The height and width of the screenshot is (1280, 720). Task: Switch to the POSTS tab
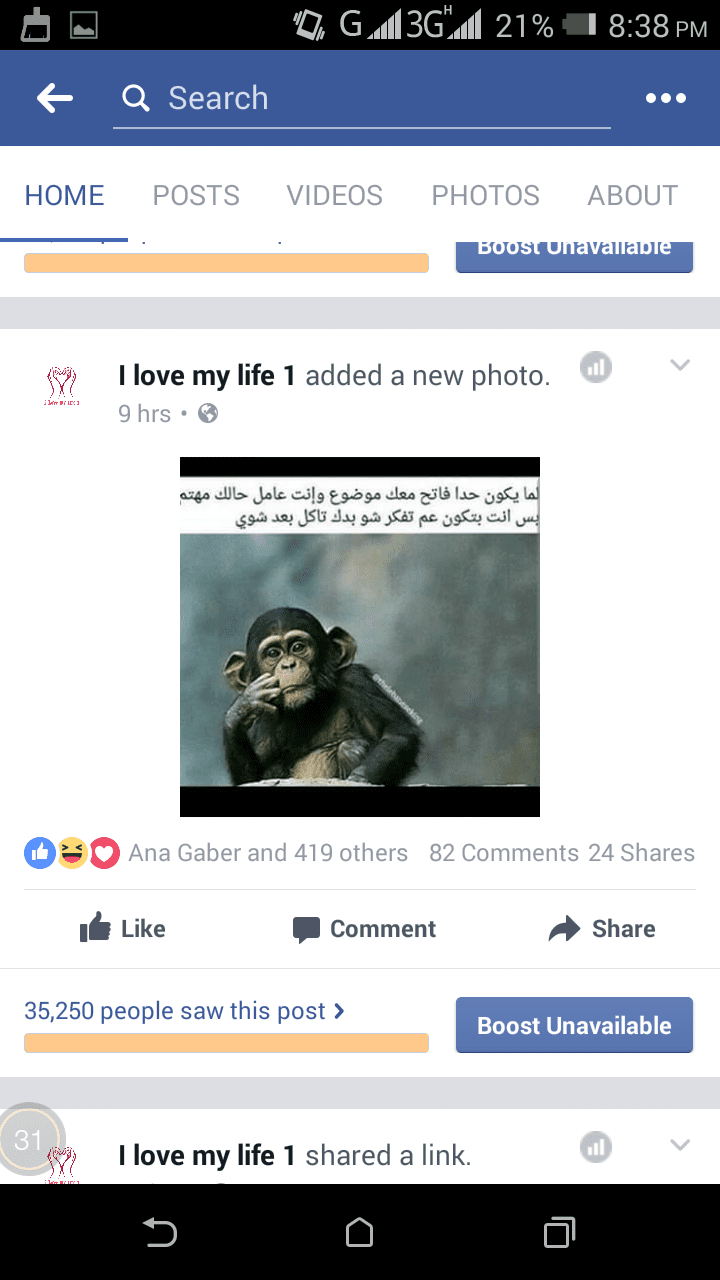click(x=196, y=195)
